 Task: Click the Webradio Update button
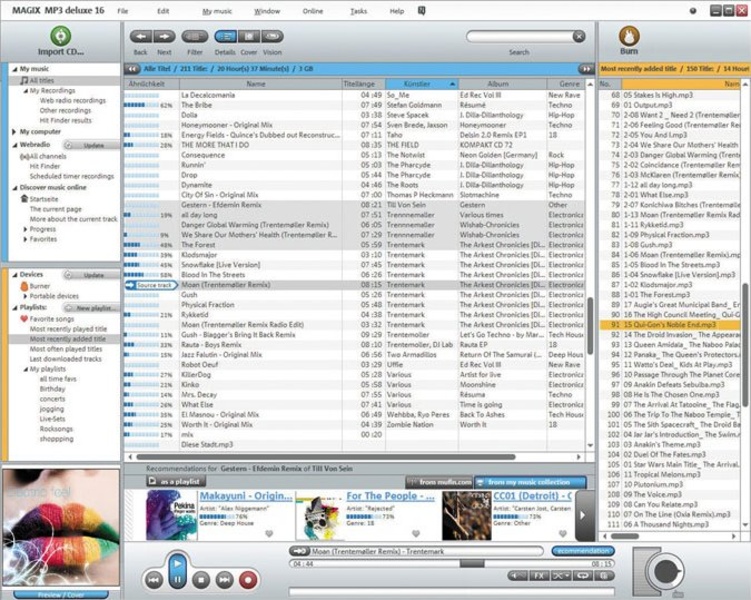click(x=91, y=145)
